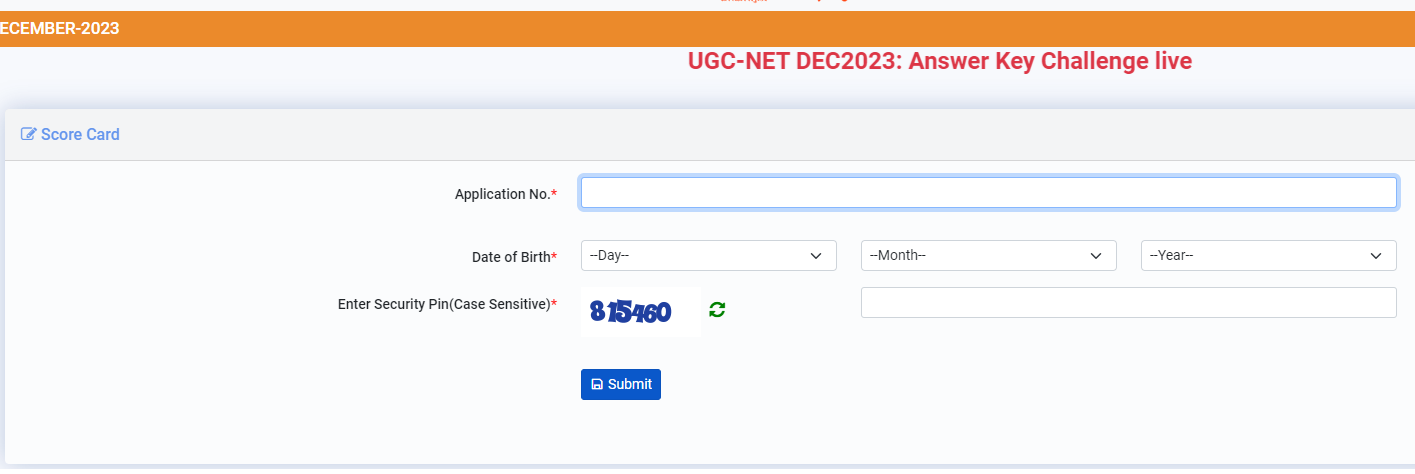The width and height of the screenshot is (1415, 474).
Task: Click the green refresh captcha icon
Action: [x=717, y=310]
